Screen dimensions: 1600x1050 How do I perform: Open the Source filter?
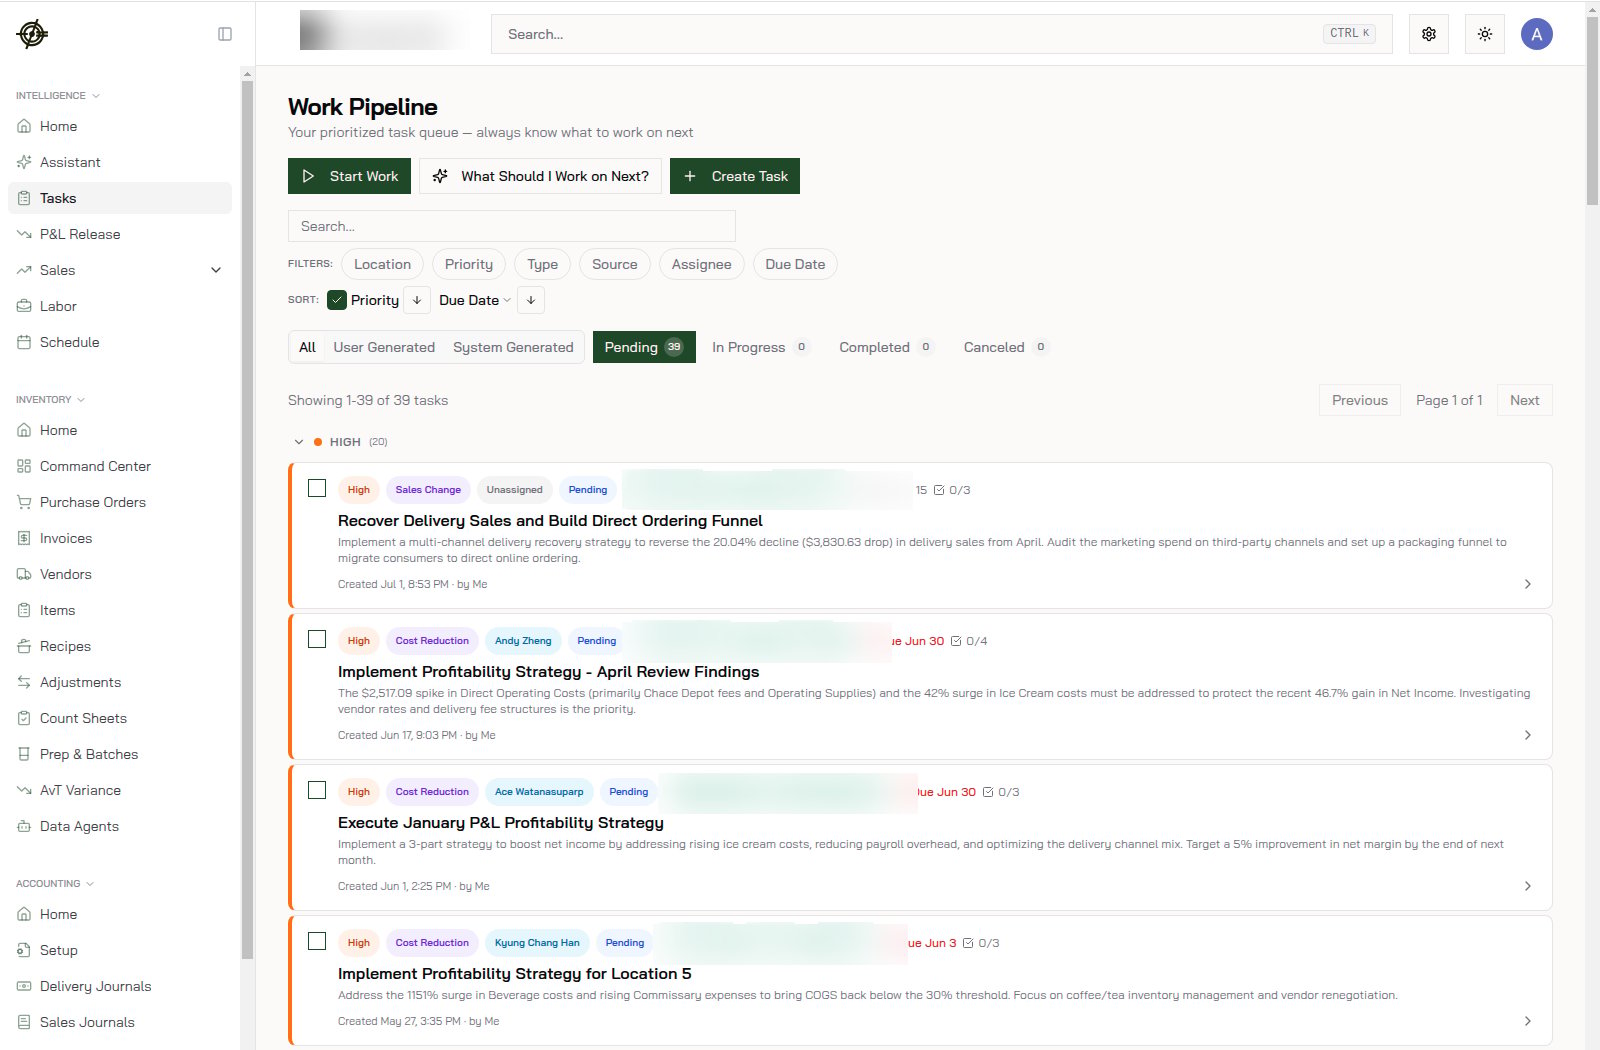pyautogui.click(x=614, y=264)
